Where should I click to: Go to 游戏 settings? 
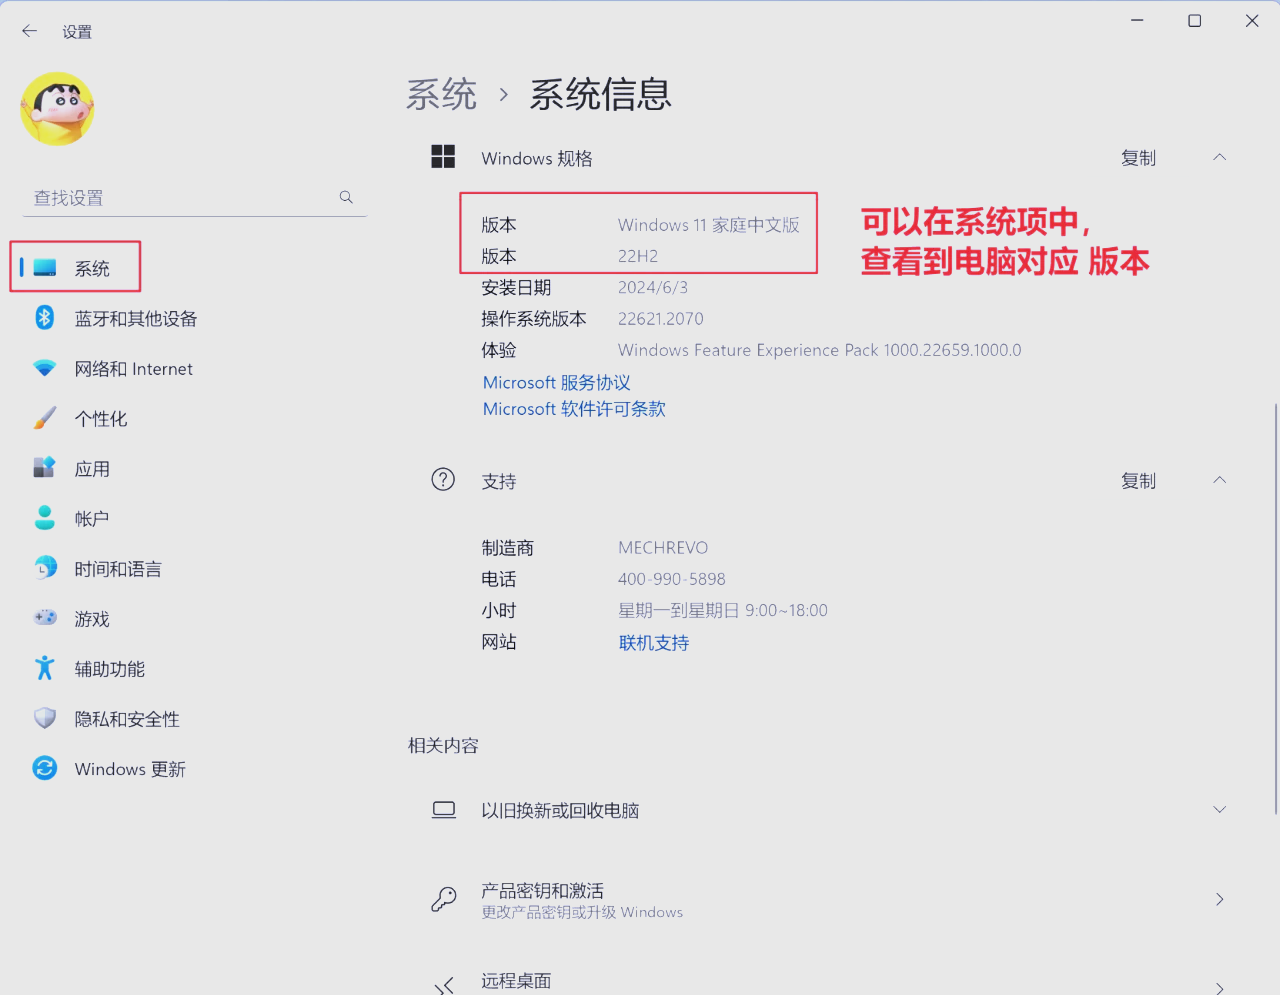(x=92, y=619)
